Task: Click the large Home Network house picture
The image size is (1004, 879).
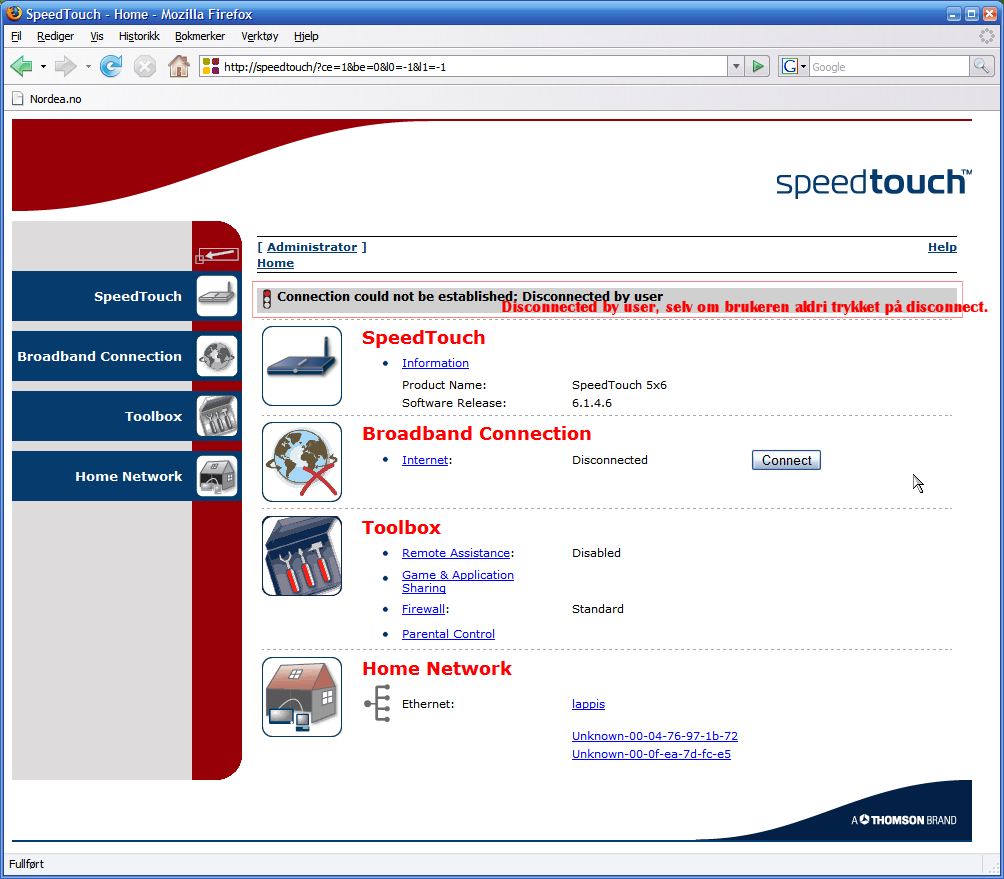Action: point(302,697)
